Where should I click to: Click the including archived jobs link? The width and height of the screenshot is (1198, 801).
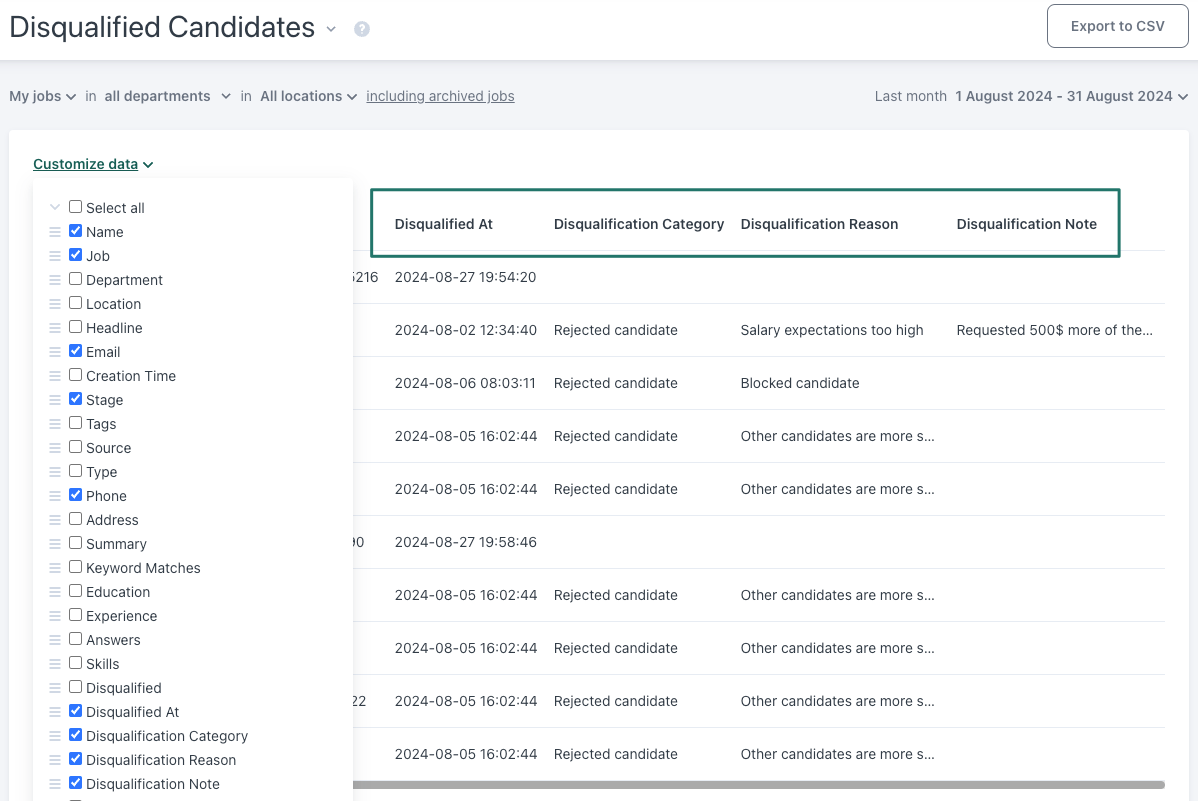pyautogui.click(x=440, y=96)
